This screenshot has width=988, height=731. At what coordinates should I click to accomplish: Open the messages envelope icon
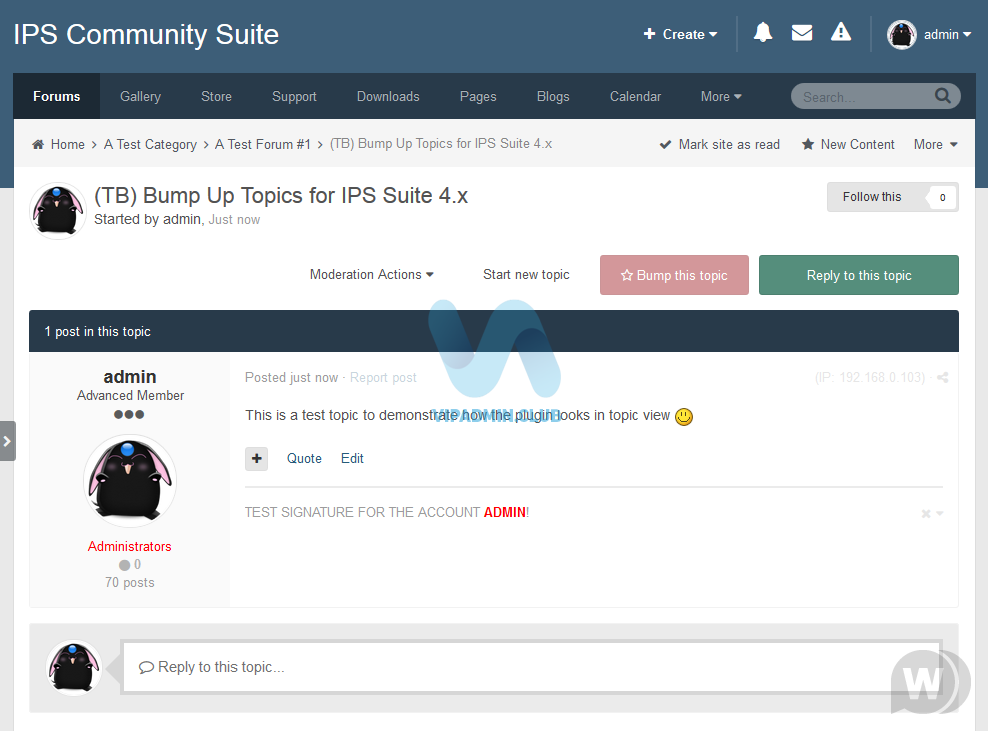point(801,33)
